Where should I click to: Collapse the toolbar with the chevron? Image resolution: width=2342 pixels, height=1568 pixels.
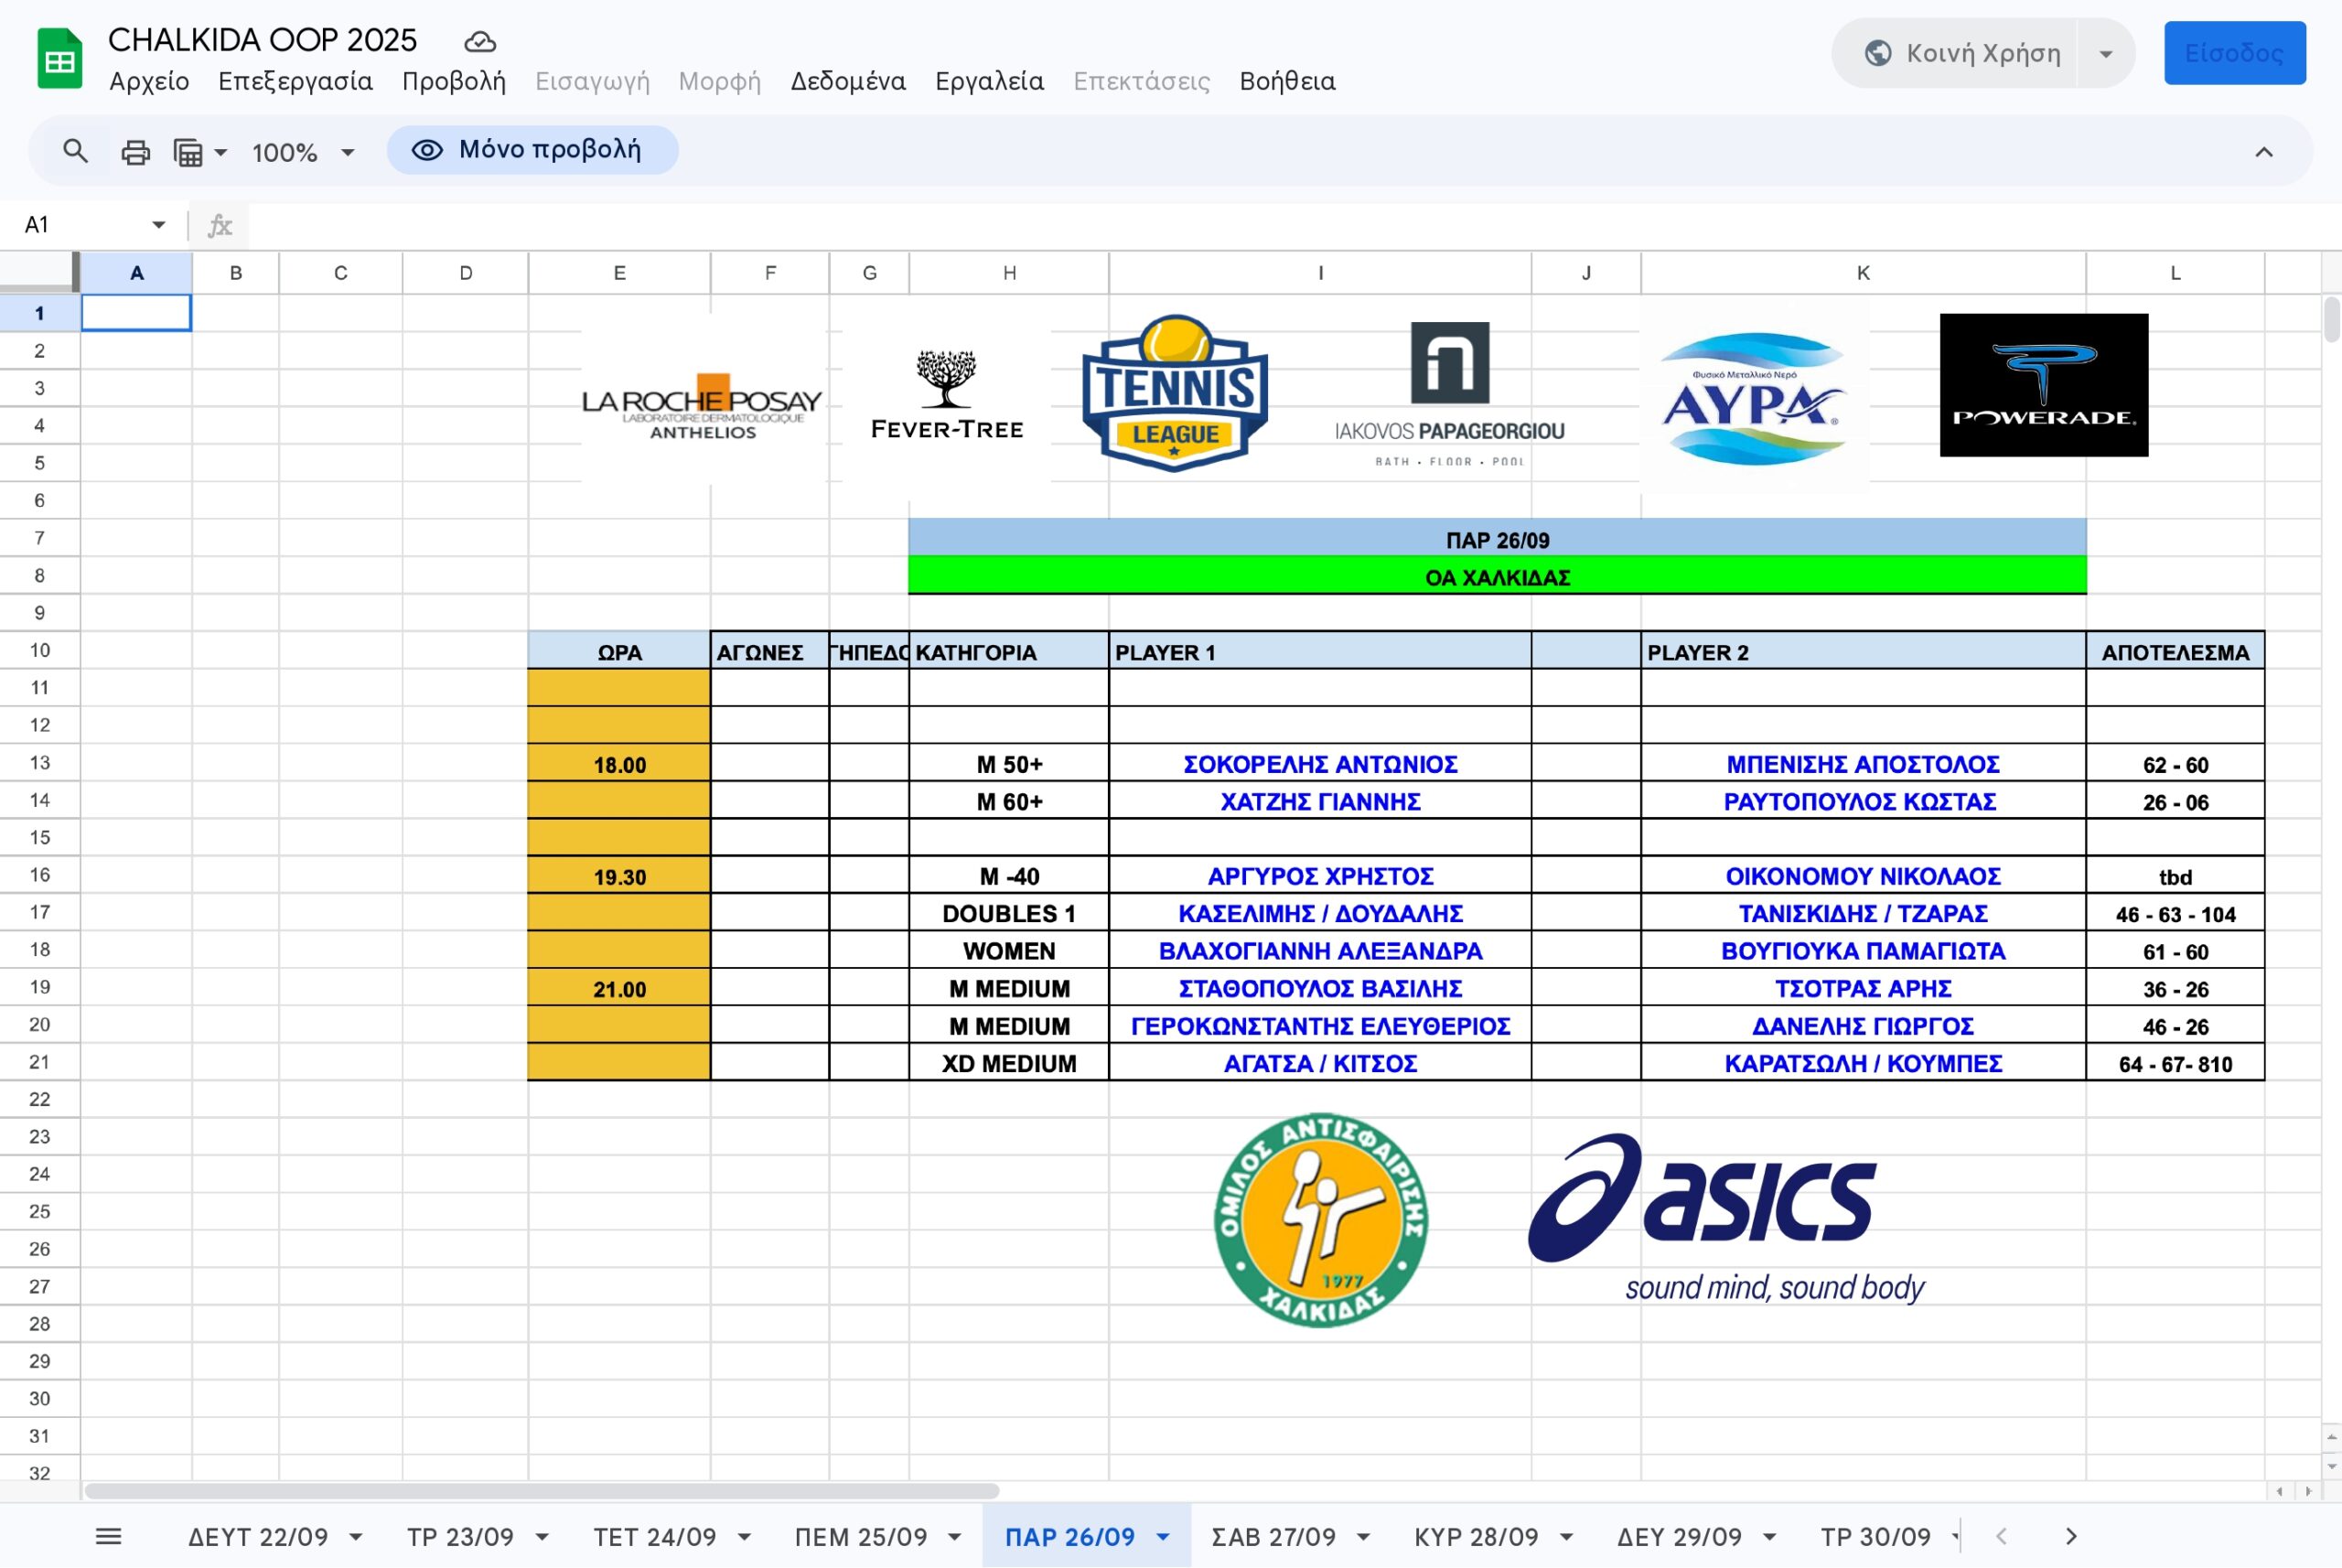[x=2263, y=152]
